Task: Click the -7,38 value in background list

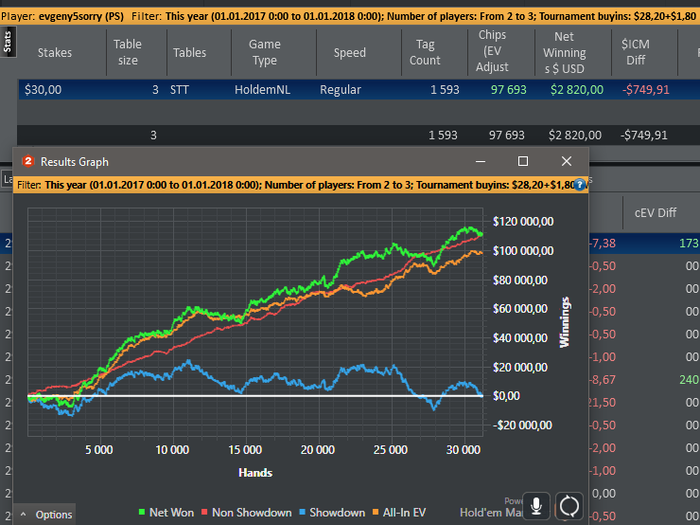Action: tap(602, 243)
